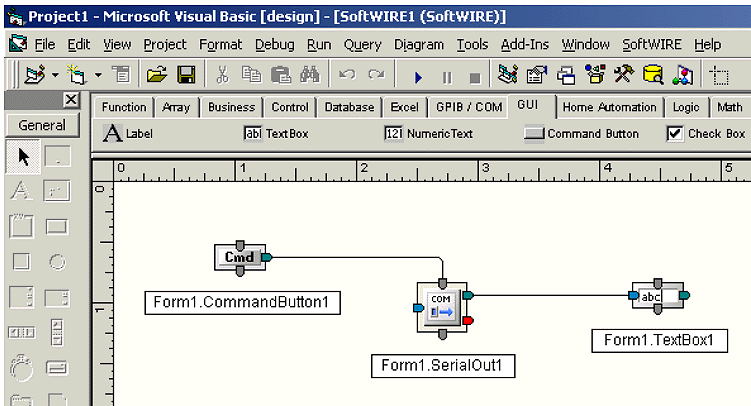The height and width of the screenshot is (406, 751).
Task: Open the Debug menu
Action: [274, 45]
